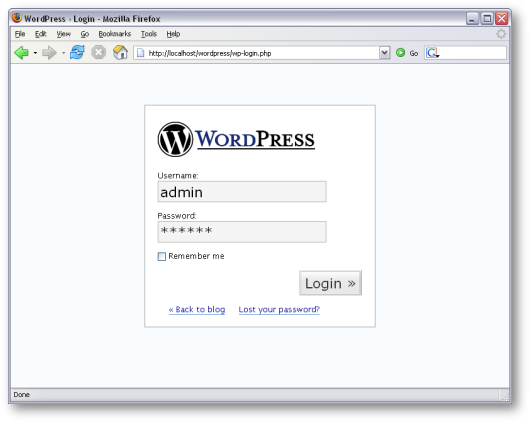
Task: Click the Firefox logo in title bar
Action: [x=17, y=18]
